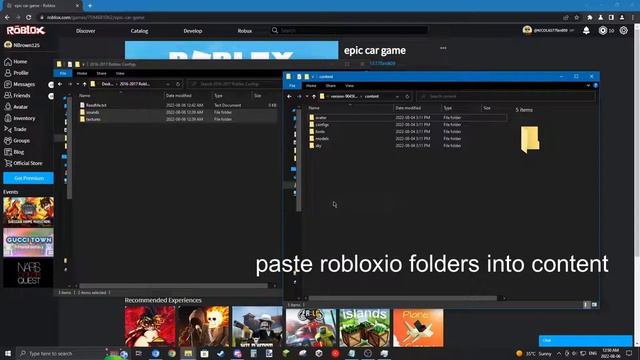Image resolution: width=640 pixels, height=360 pixels.
Task: Open the three-dots menu beside epic car game
Action: tap(443, 48)
